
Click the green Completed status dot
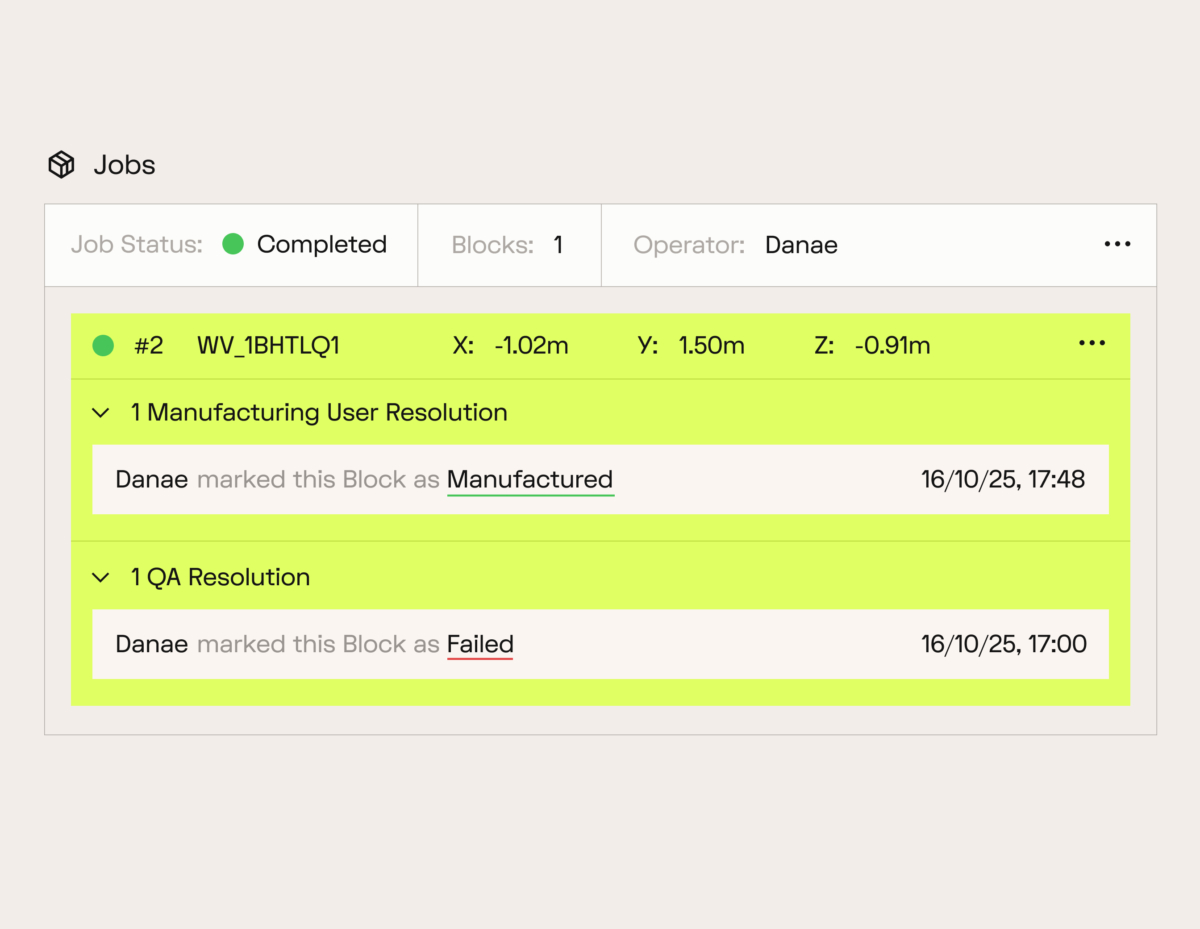[233, 245]
